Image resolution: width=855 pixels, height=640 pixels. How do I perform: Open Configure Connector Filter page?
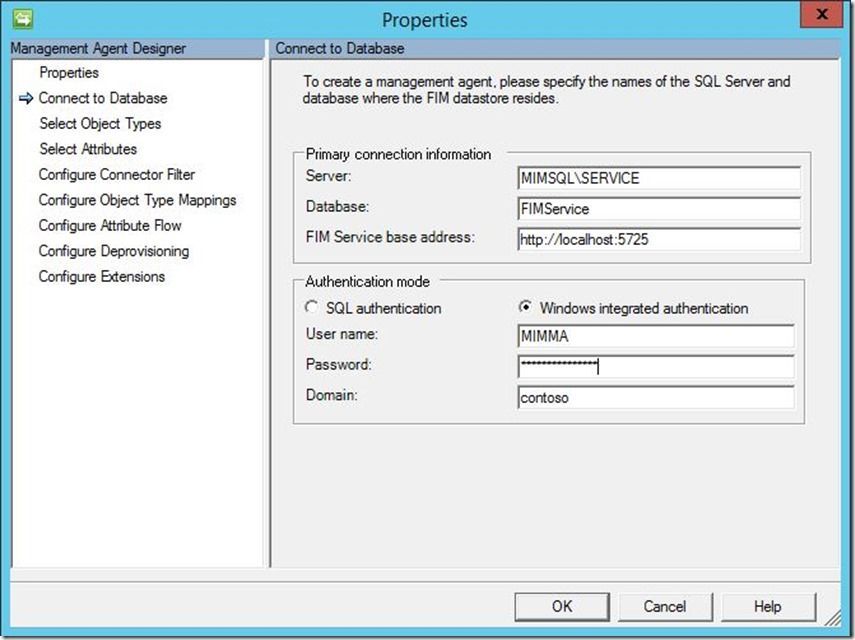[x=117, y=174]
